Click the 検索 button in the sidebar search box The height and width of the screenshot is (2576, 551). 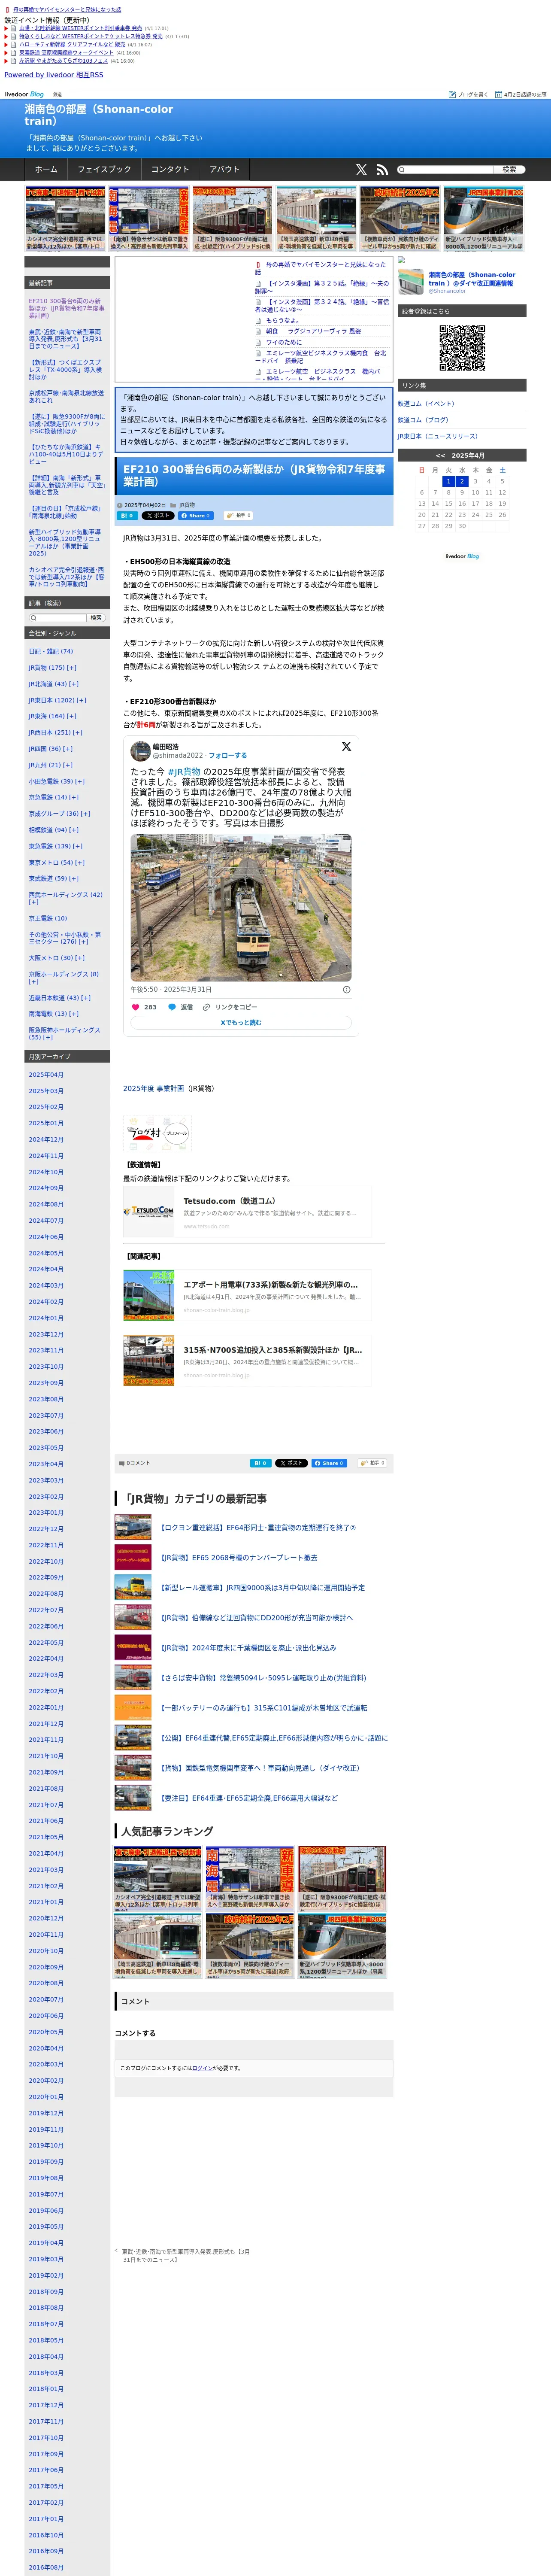pos(96,618)
